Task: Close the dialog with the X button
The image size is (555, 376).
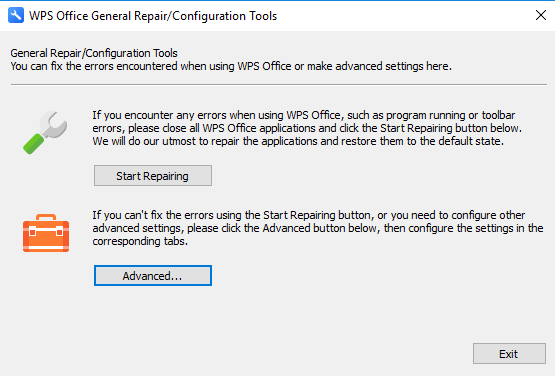Action: tap(540, 15)
